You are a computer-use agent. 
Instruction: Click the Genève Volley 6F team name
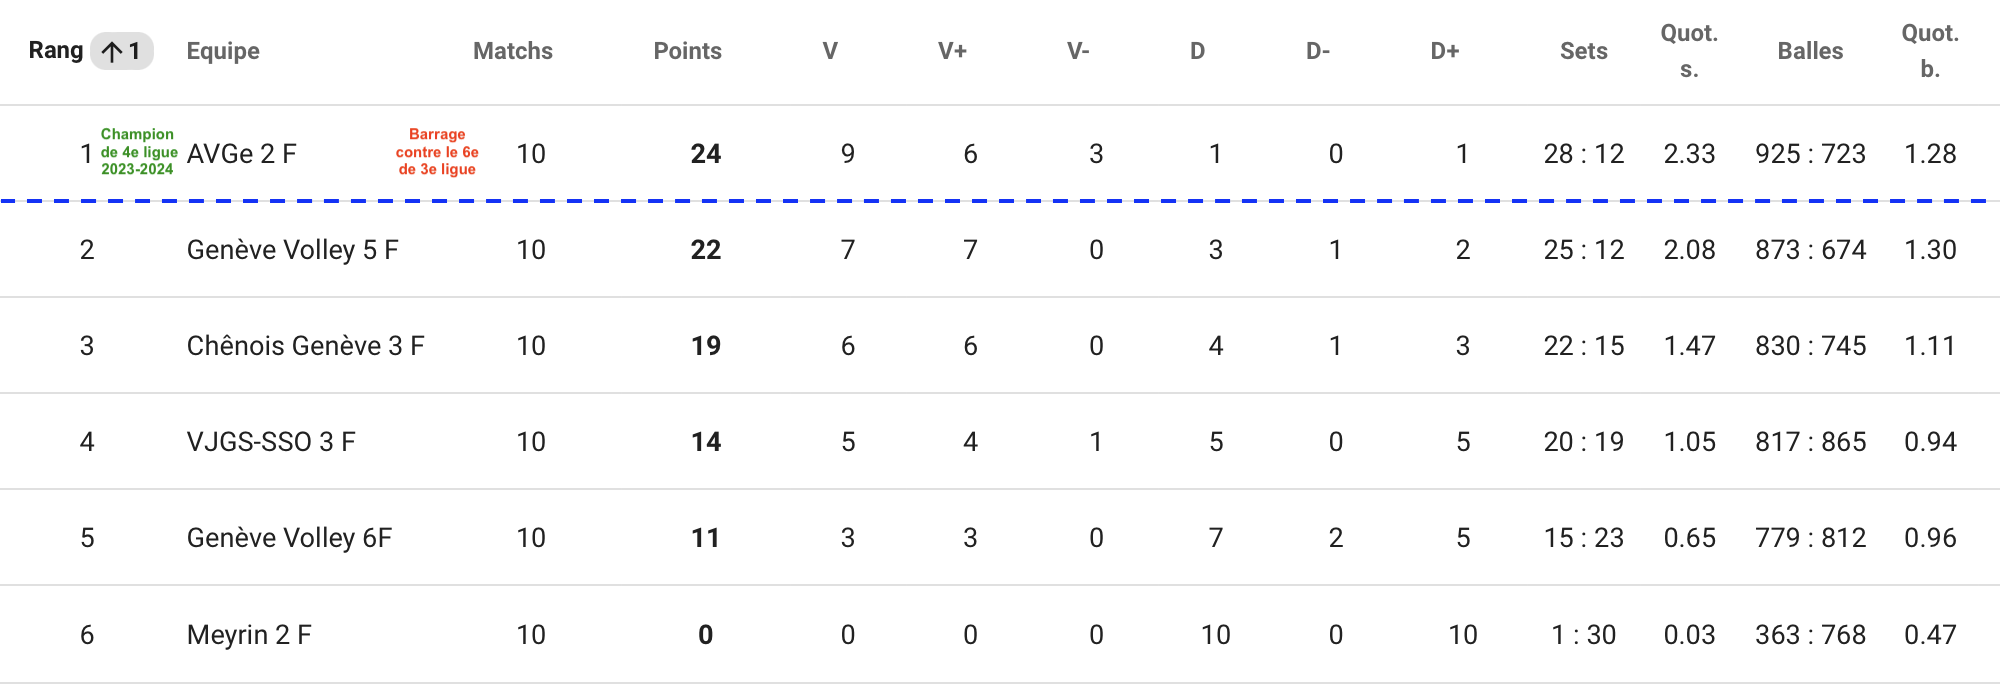point(290,538)
